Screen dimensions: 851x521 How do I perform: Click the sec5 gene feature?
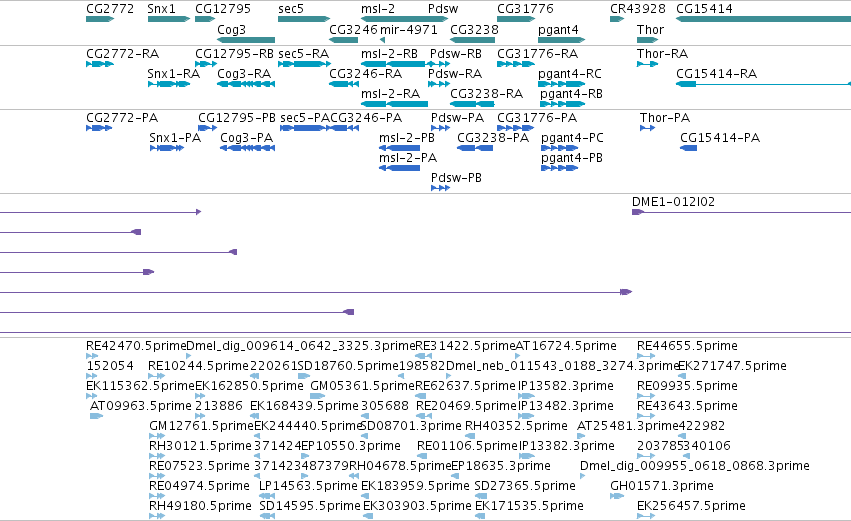(304, 19)
